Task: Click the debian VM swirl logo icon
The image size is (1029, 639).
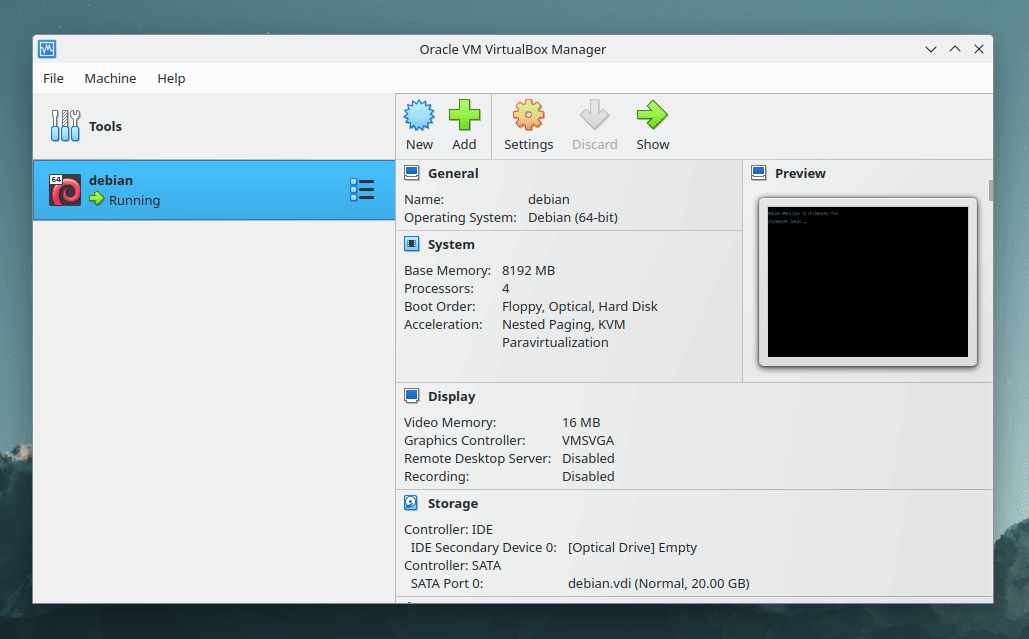Action: coord(65,190)
